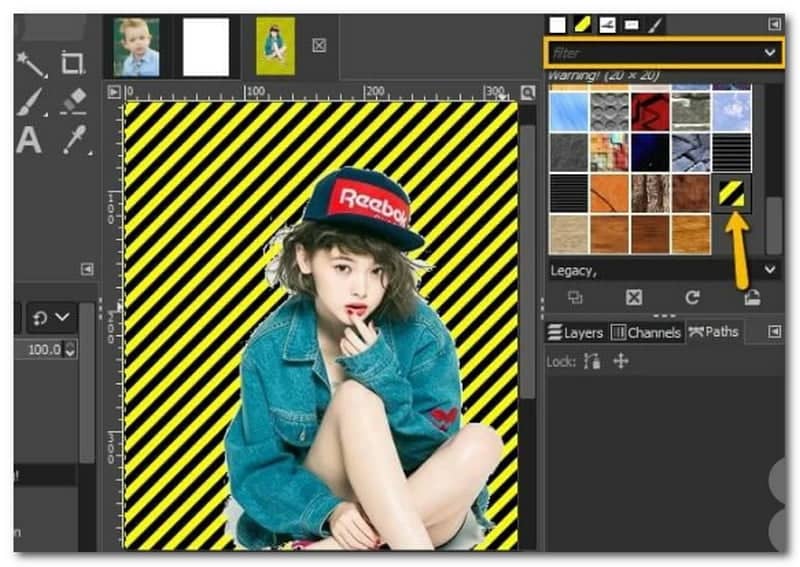Open the Layers tab
800x567 pixels.
(575, 332)
